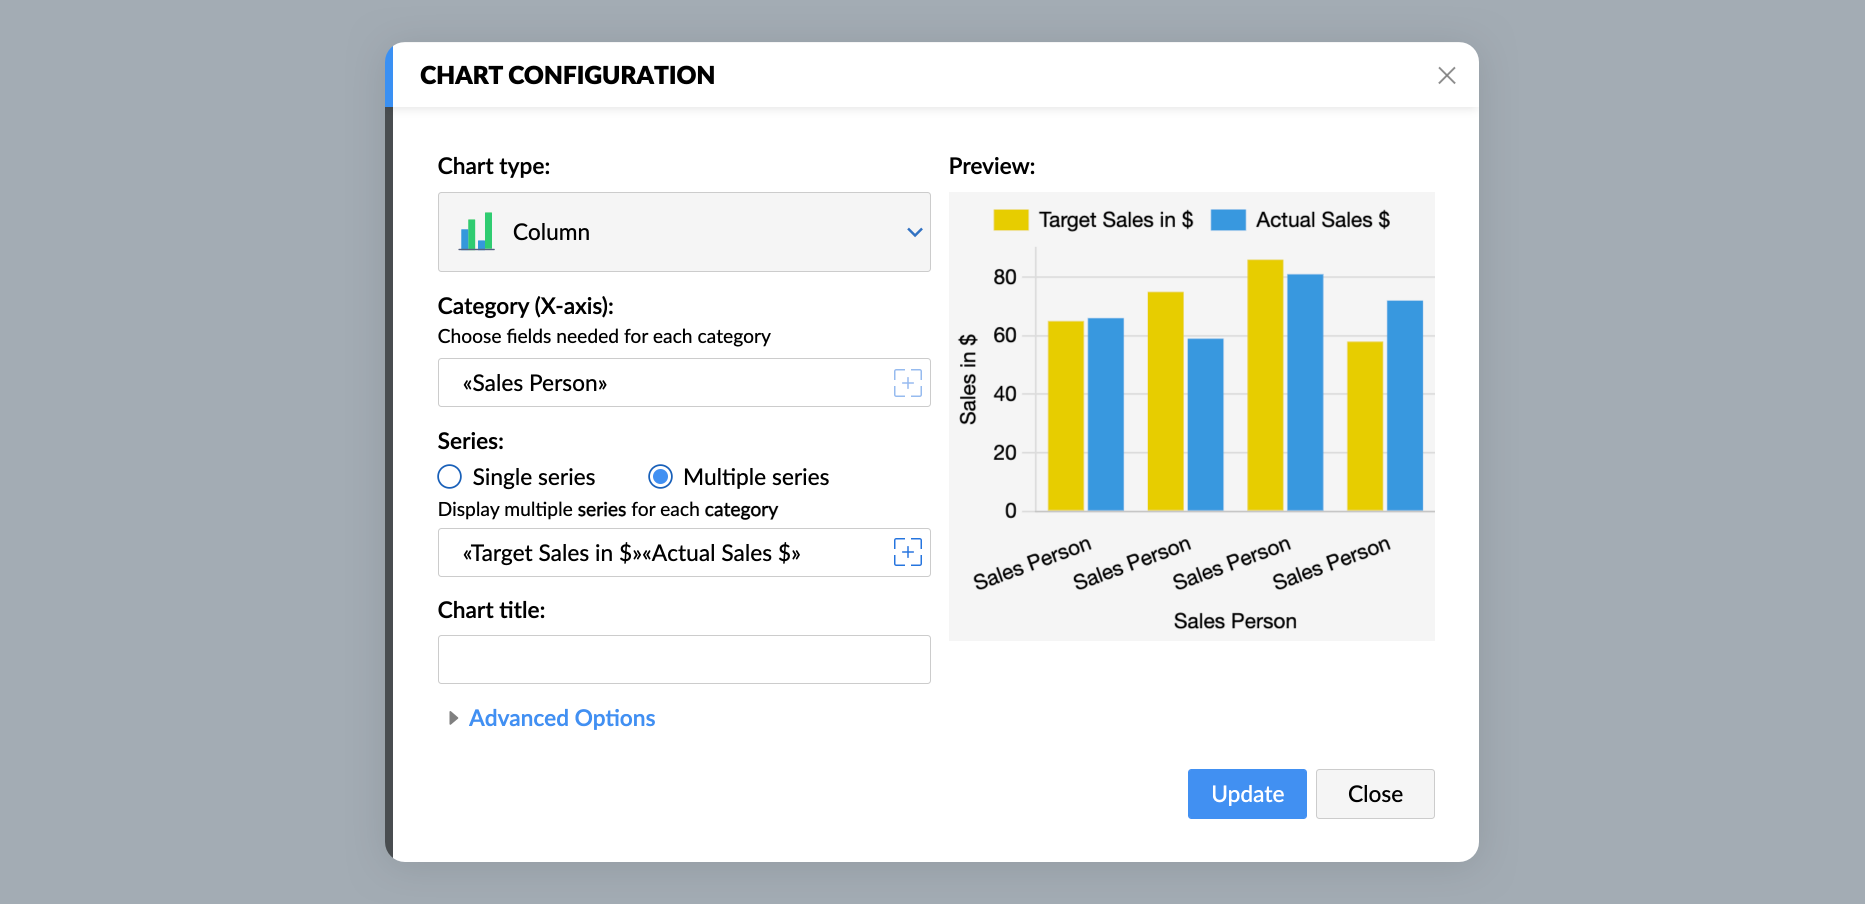Select the Single series radio button
1865x904 pixels.
pyautogui.click(x=450, y=477)
